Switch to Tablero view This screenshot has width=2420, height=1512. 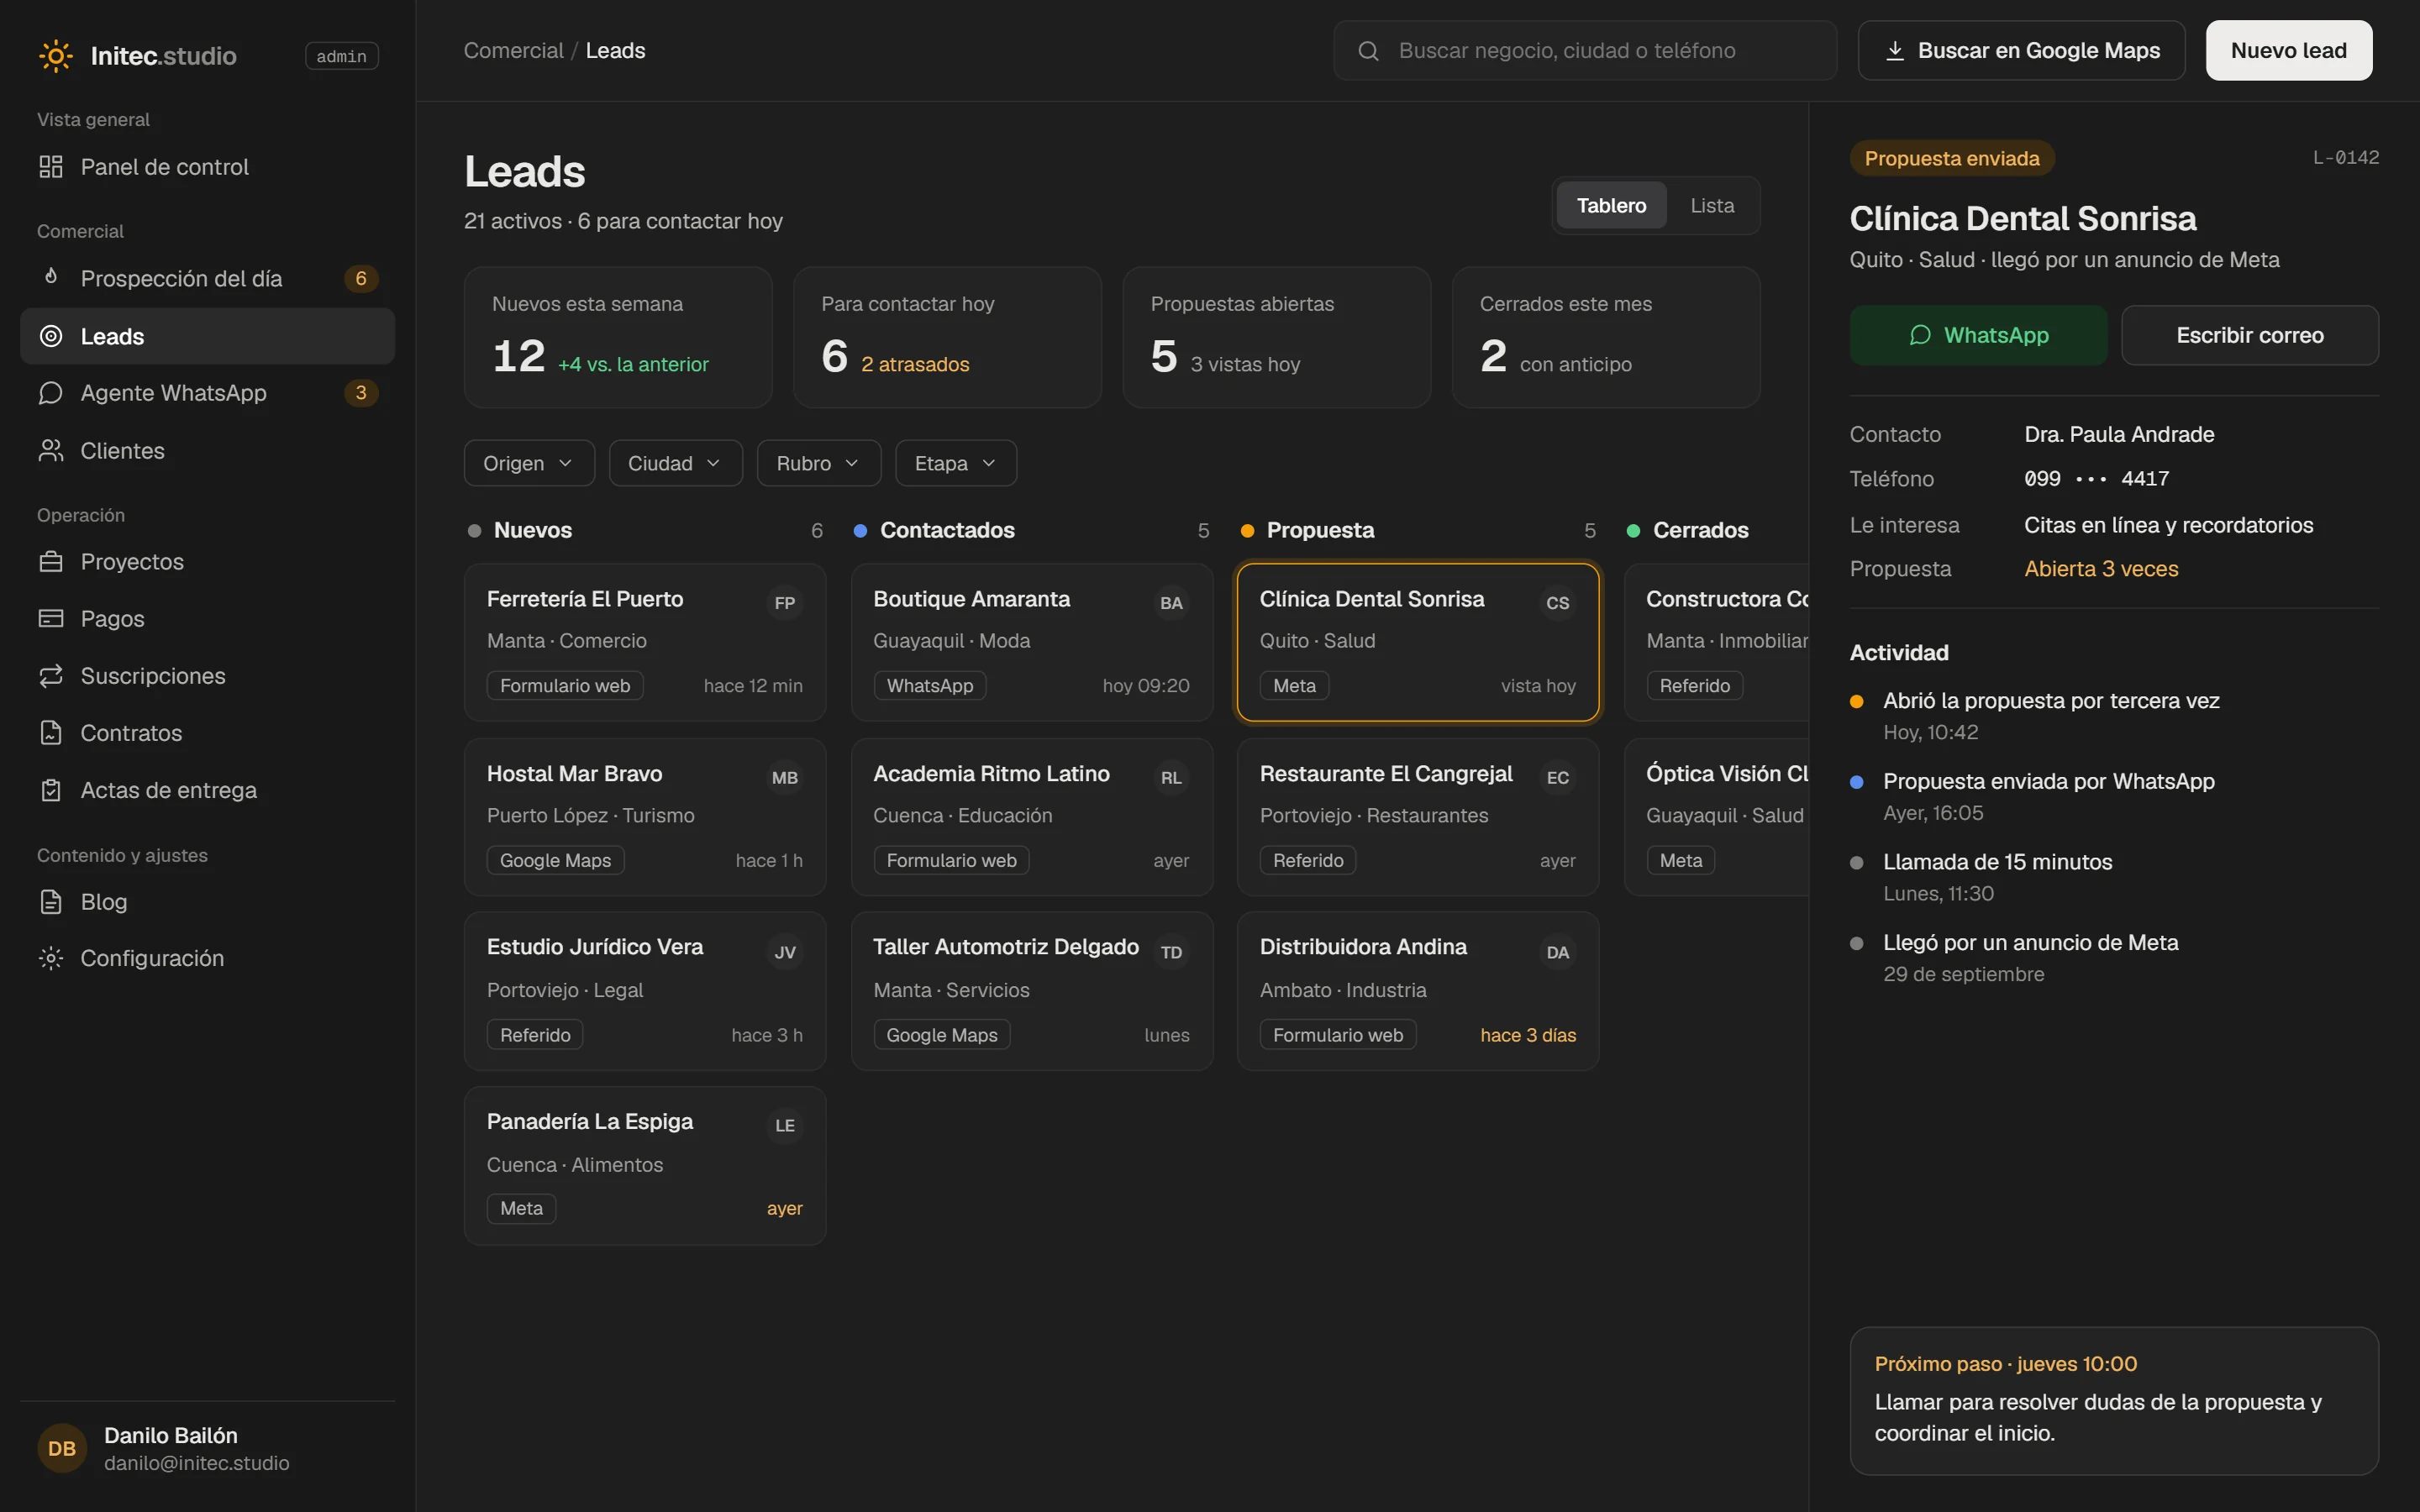pyautogui.click(x=1611, y=205)
